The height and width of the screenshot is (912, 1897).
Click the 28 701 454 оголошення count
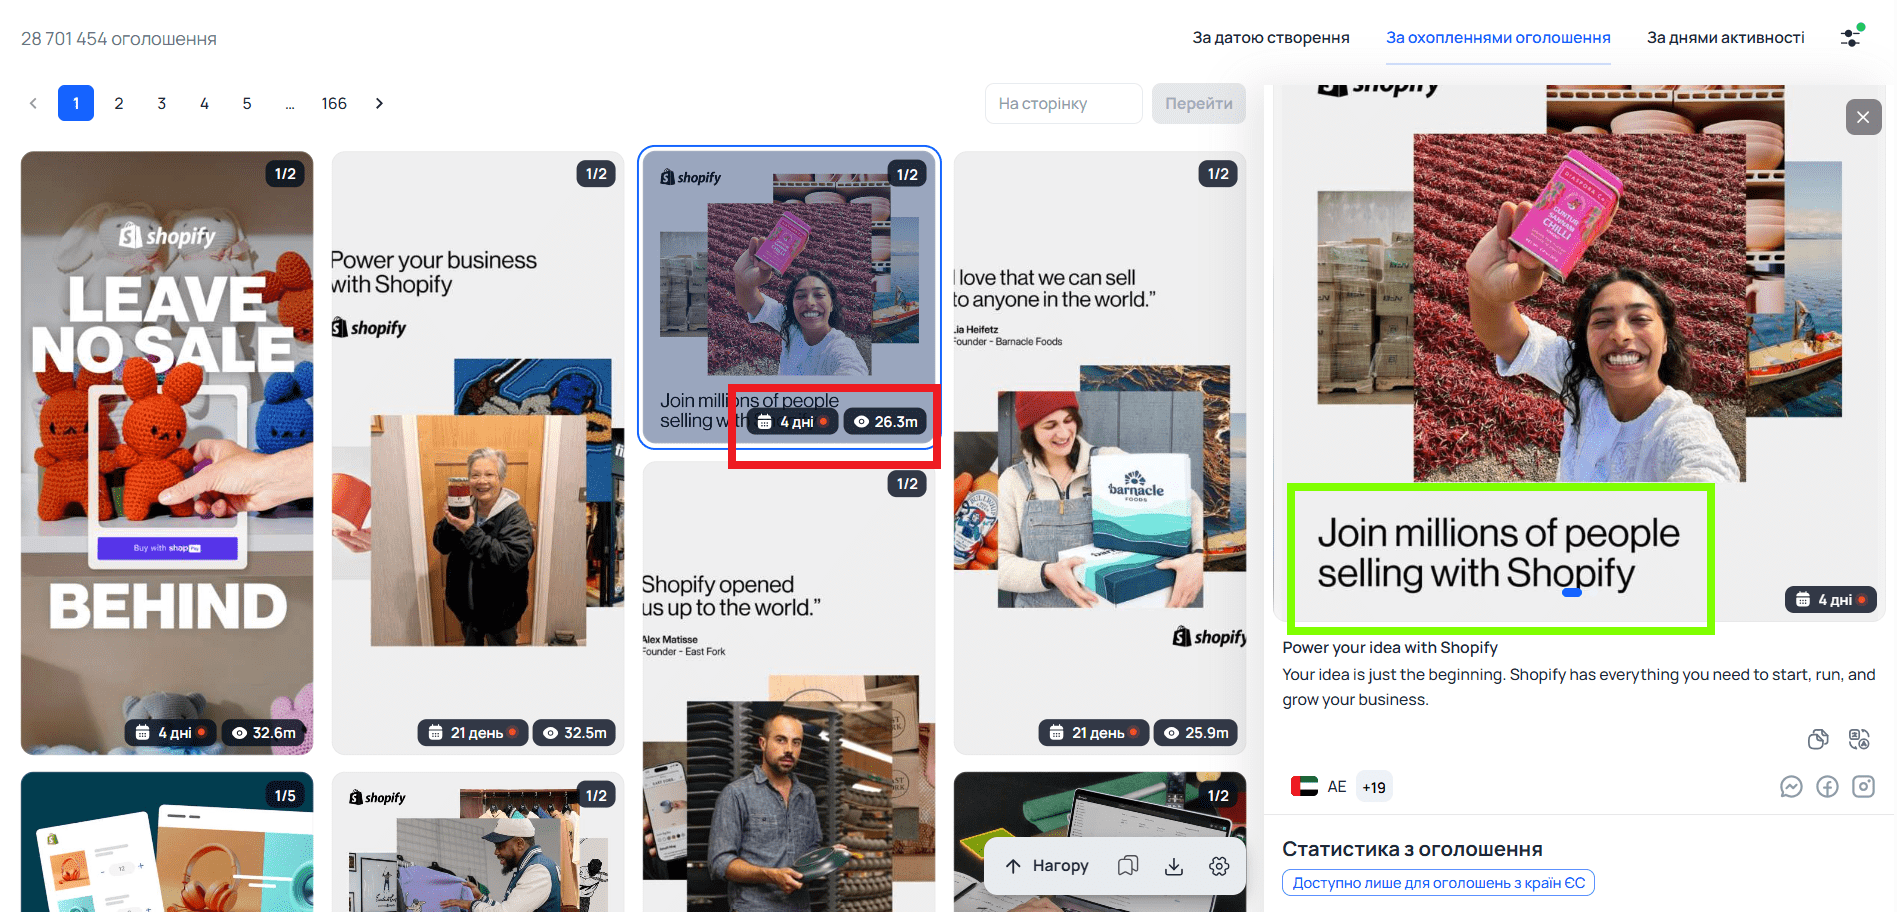119,39
